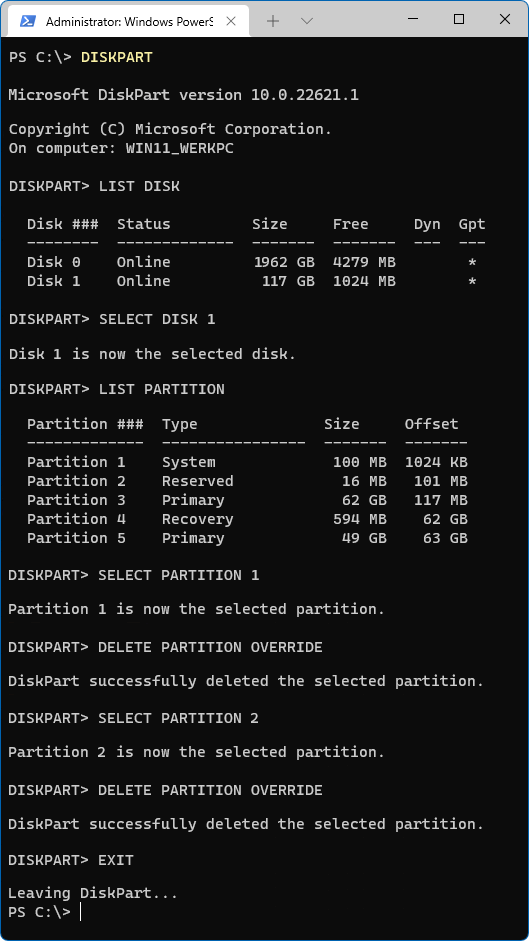
Task: Minimize the terminal window
Action: 413,19
